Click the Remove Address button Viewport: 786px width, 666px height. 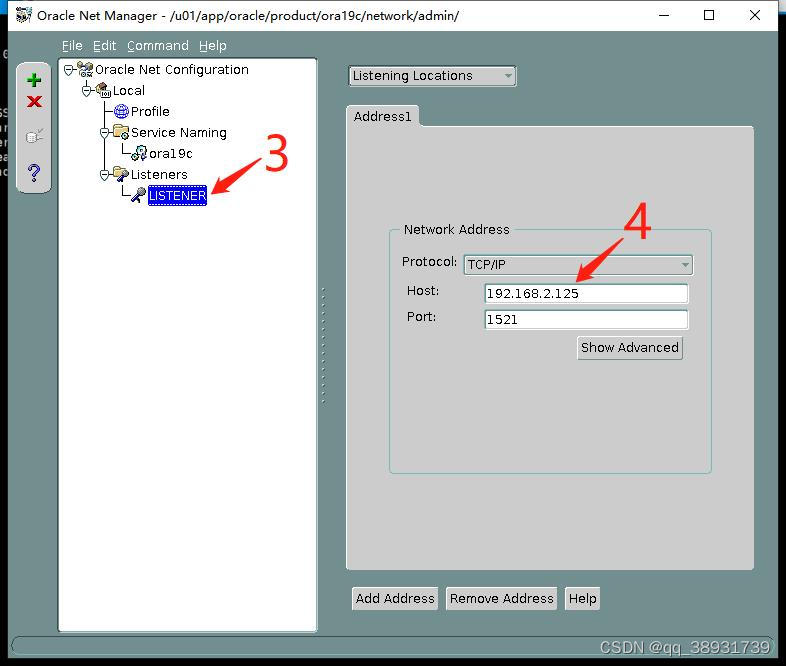click(501, 598)
